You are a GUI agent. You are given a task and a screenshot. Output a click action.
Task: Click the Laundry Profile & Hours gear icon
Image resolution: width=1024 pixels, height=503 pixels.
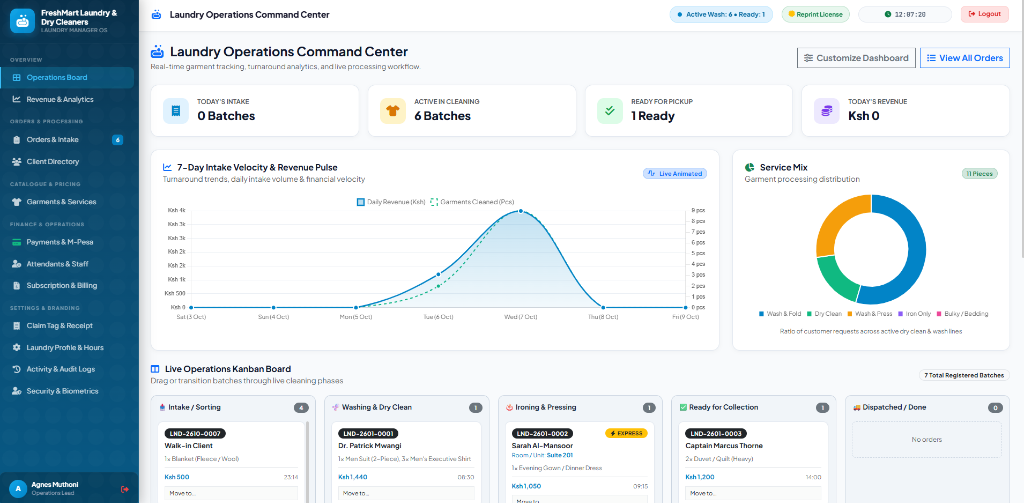coord(16,348)
